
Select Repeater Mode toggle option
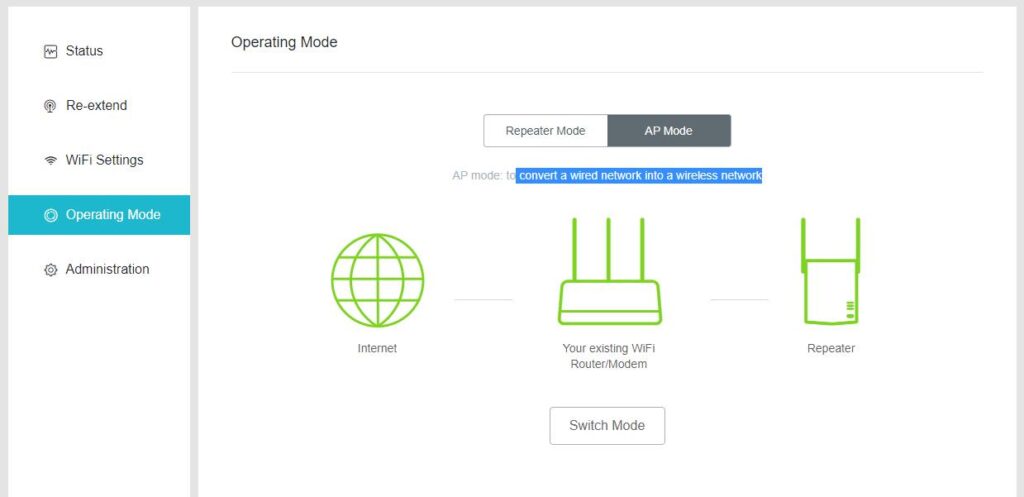(x=545, y=131)
